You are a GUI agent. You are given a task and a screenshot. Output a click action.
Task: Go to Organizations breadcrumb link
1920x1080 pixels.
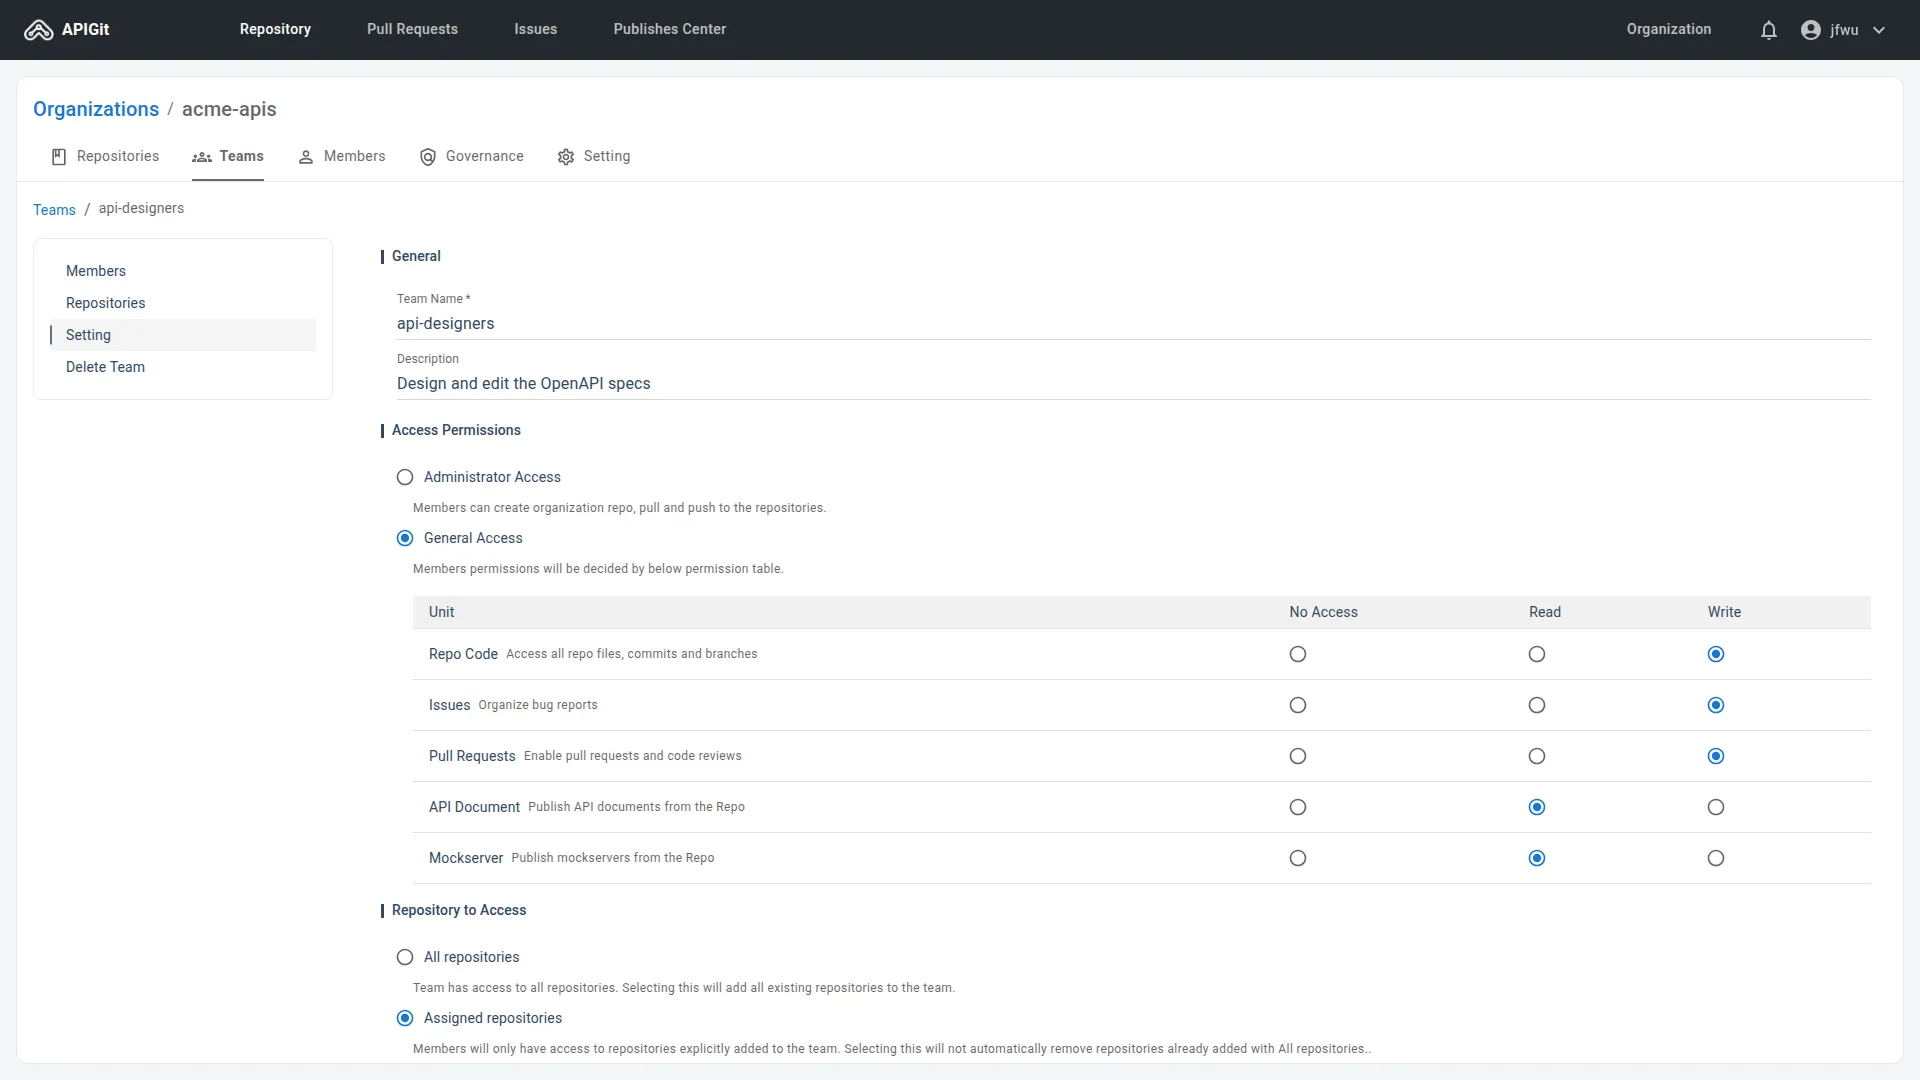click(x=96, y=109)
